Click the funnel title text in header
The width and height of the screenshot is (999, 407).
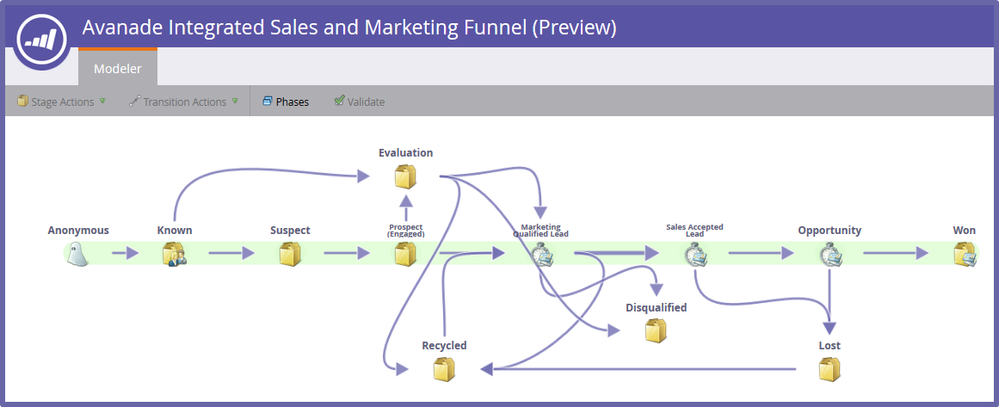[349, 27]
